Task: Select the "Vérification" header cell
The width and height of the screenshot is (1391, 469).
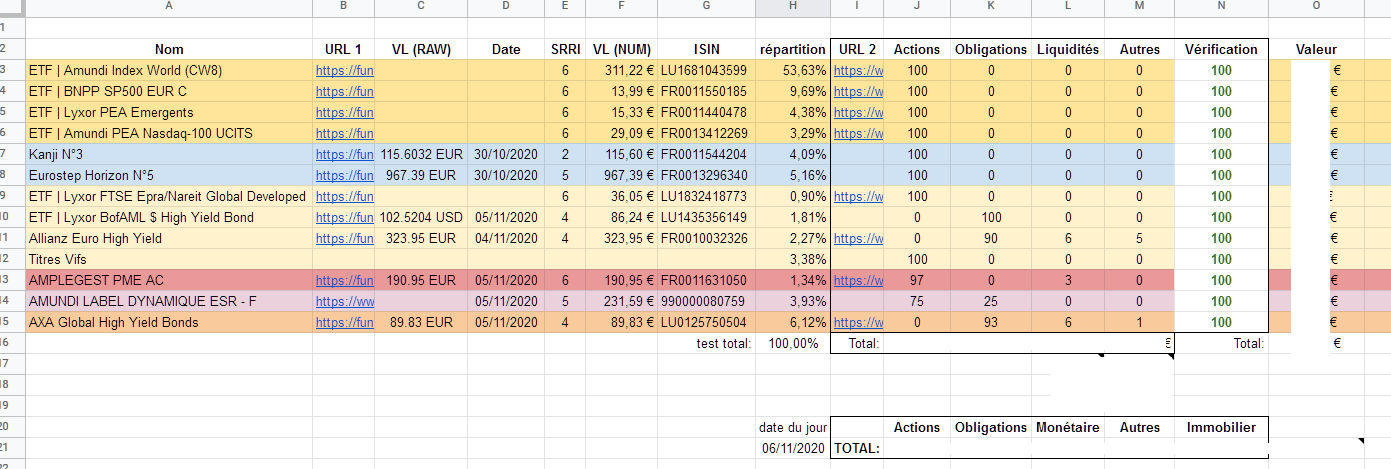Action: pos(1220,49)
